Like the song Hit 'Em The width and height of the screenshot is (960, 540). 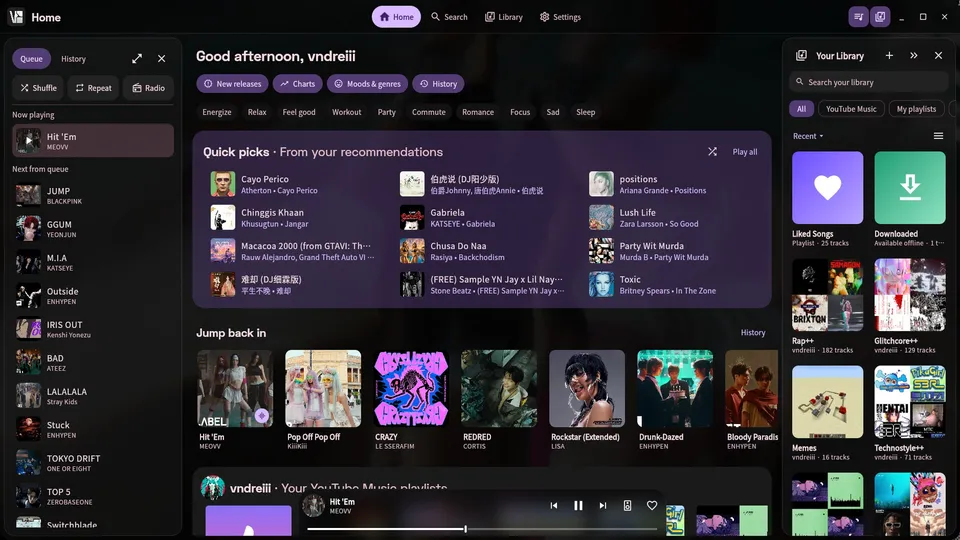[651, 506]
